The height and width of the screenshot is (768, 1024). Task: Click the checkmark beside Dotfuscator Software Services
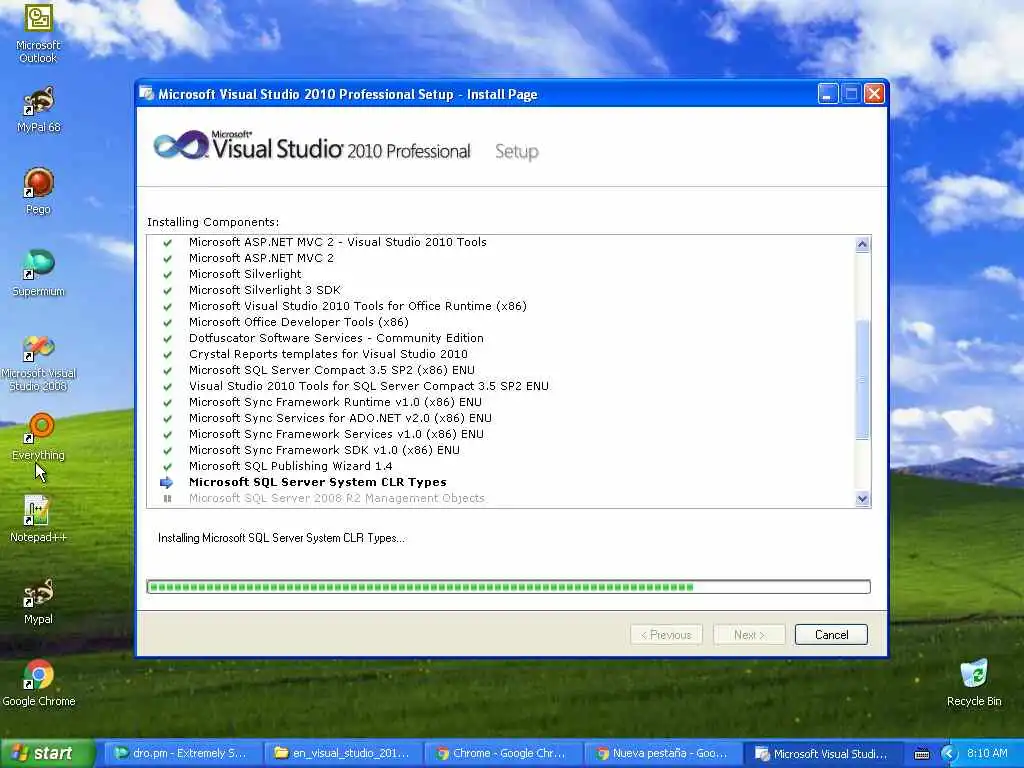pos(167,338)
